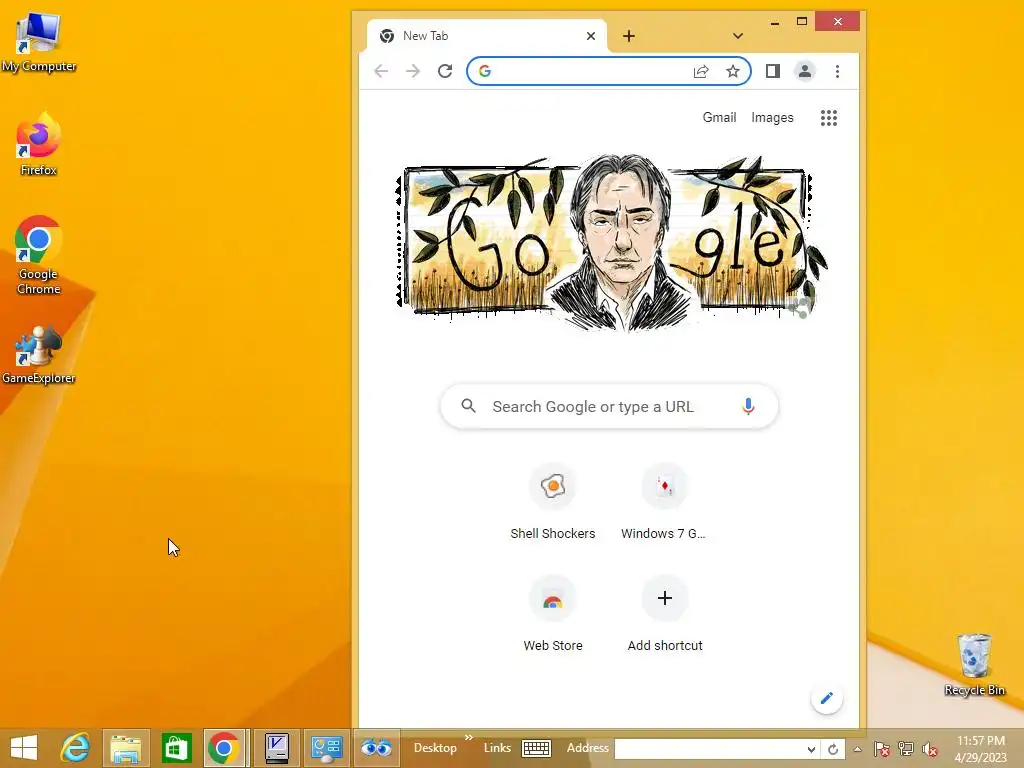1024x768 pixels.
Task: Open the Google apps grid
Action: [x=829, y=118]
